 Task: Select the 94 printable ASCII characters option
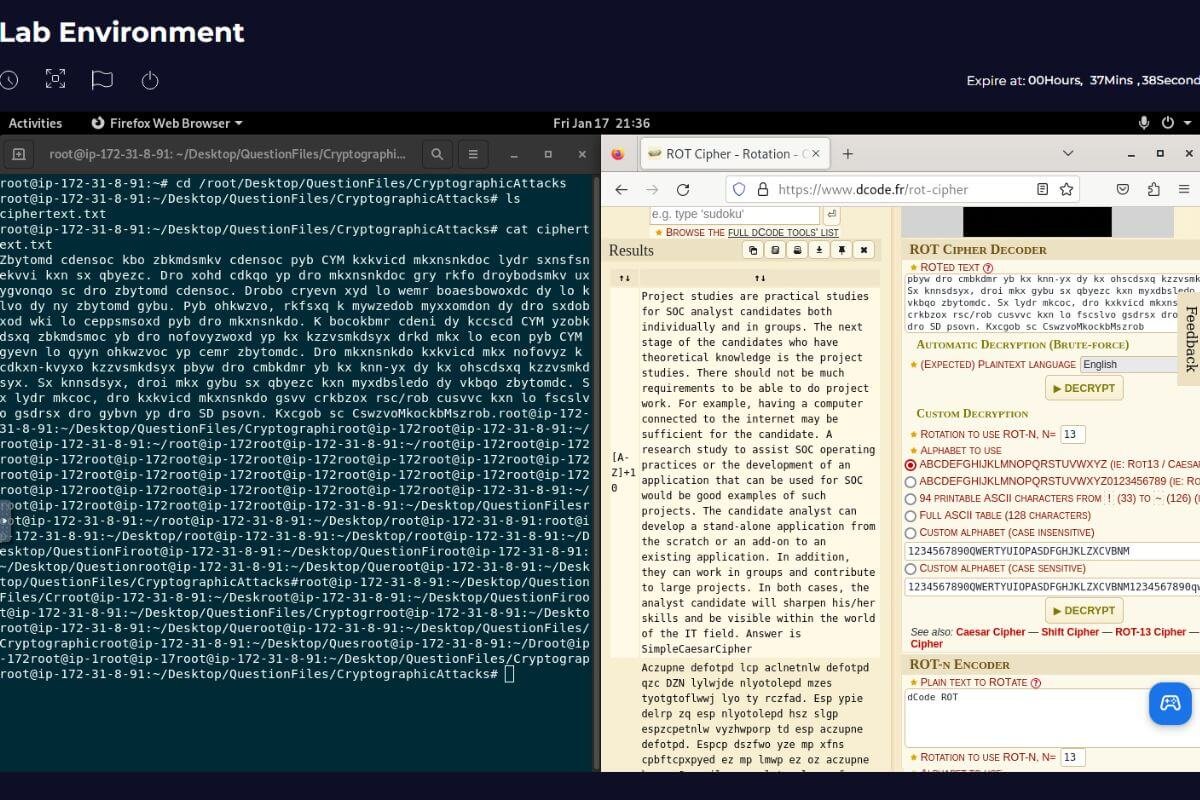click(910, 499)
